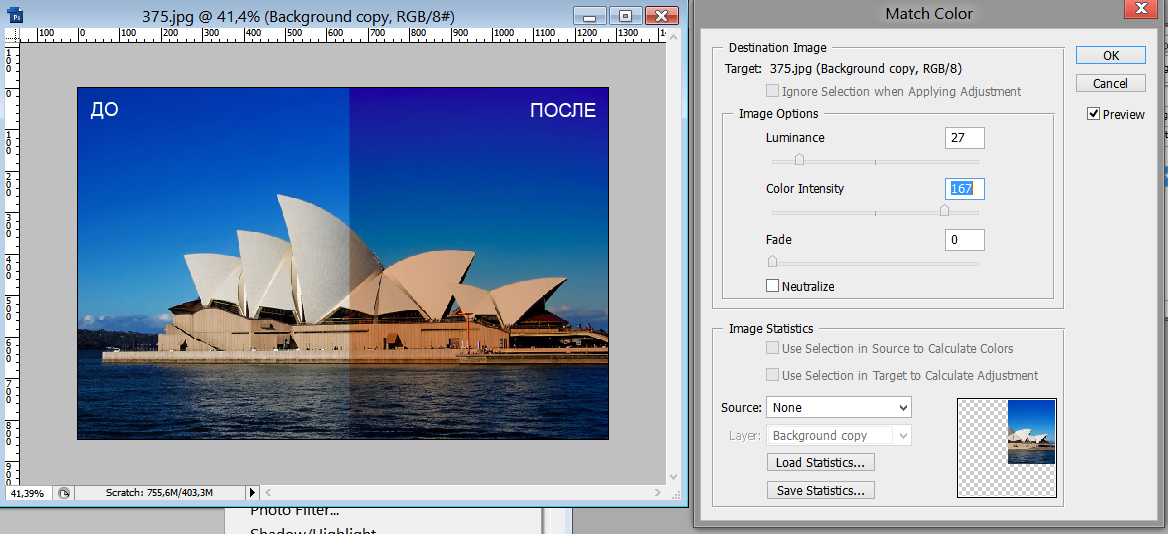The width and height of the screenshot is (1168, 534).
Task: Open the status bar info menu arrow after Scratch
Action: click(x=252, y=492)
